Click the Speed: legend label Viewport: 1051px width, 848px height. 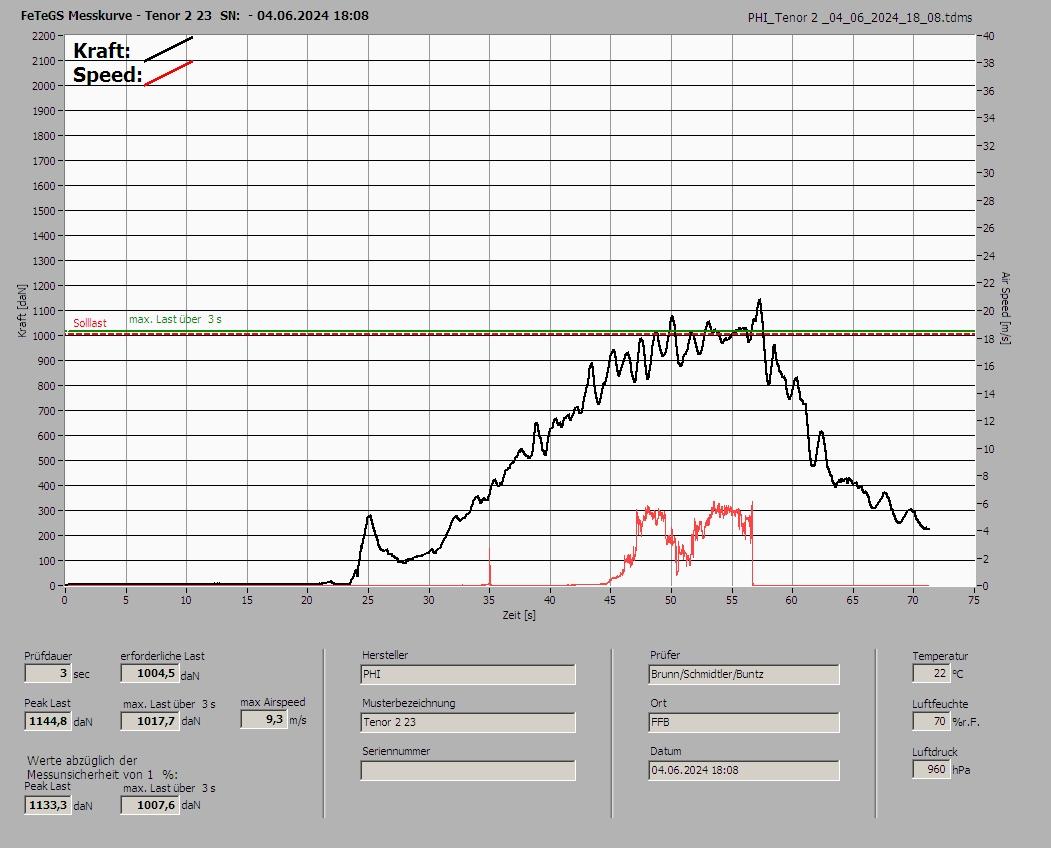[x=107, y=74]
